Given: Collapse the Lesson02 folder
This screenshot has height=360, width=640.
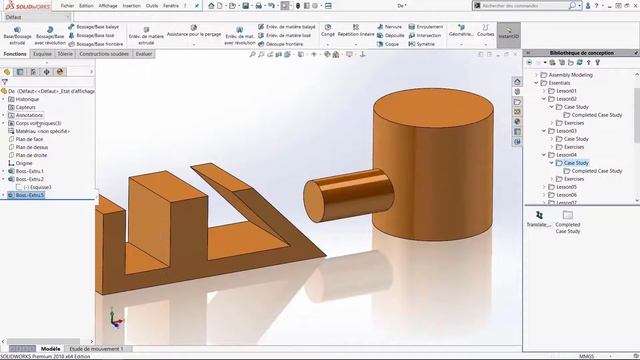Looking at the screenshot, I should pyautogui.click(x=544, y=99).
